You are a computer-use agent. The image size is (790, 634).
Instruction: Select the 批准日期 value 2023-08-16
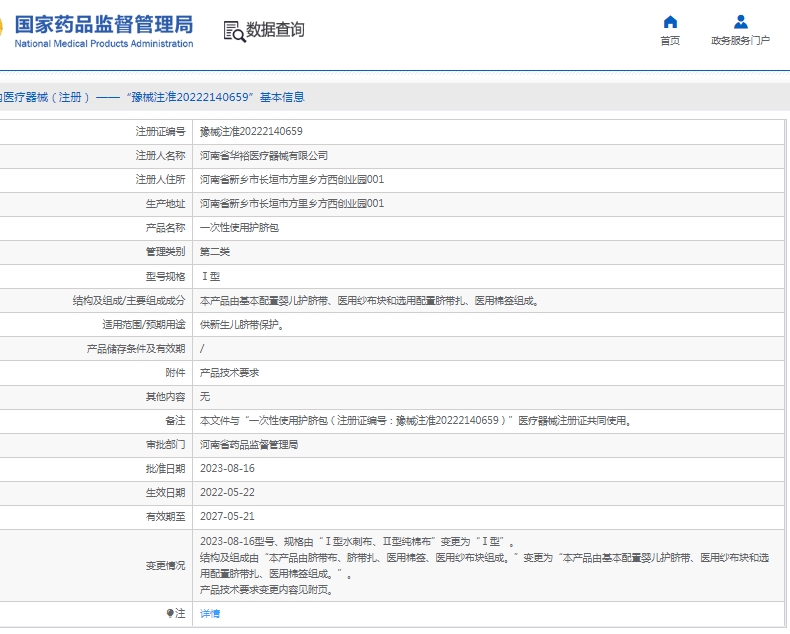(x=227, y=468)
